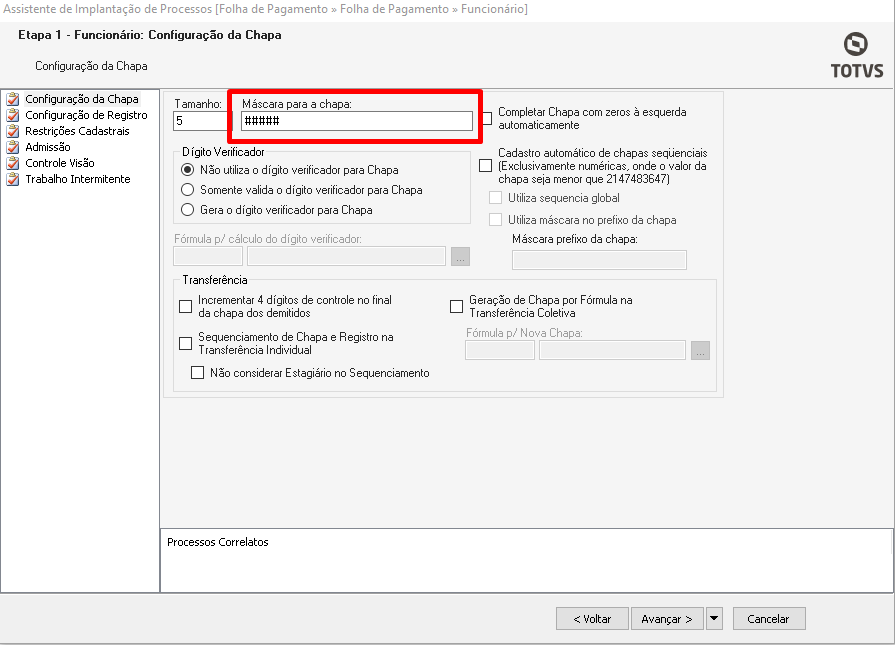Toggle 'Utiliza máscara no prefixo da chapa'
The height and width of the screenshot is (645, 895).
495,220
